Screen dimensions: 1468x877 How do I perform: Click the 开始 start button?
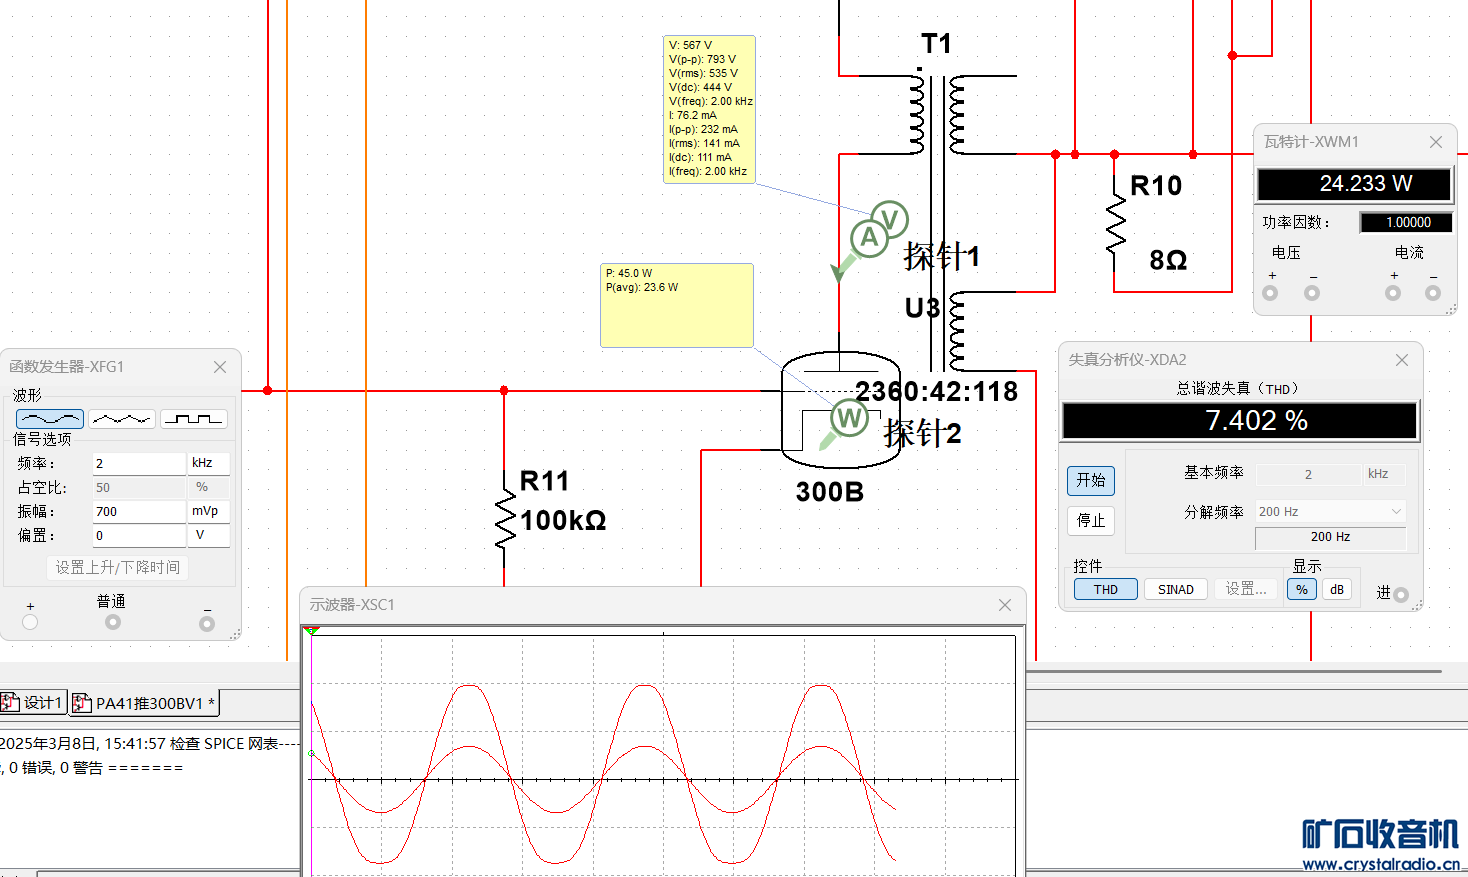[1090, 480]
